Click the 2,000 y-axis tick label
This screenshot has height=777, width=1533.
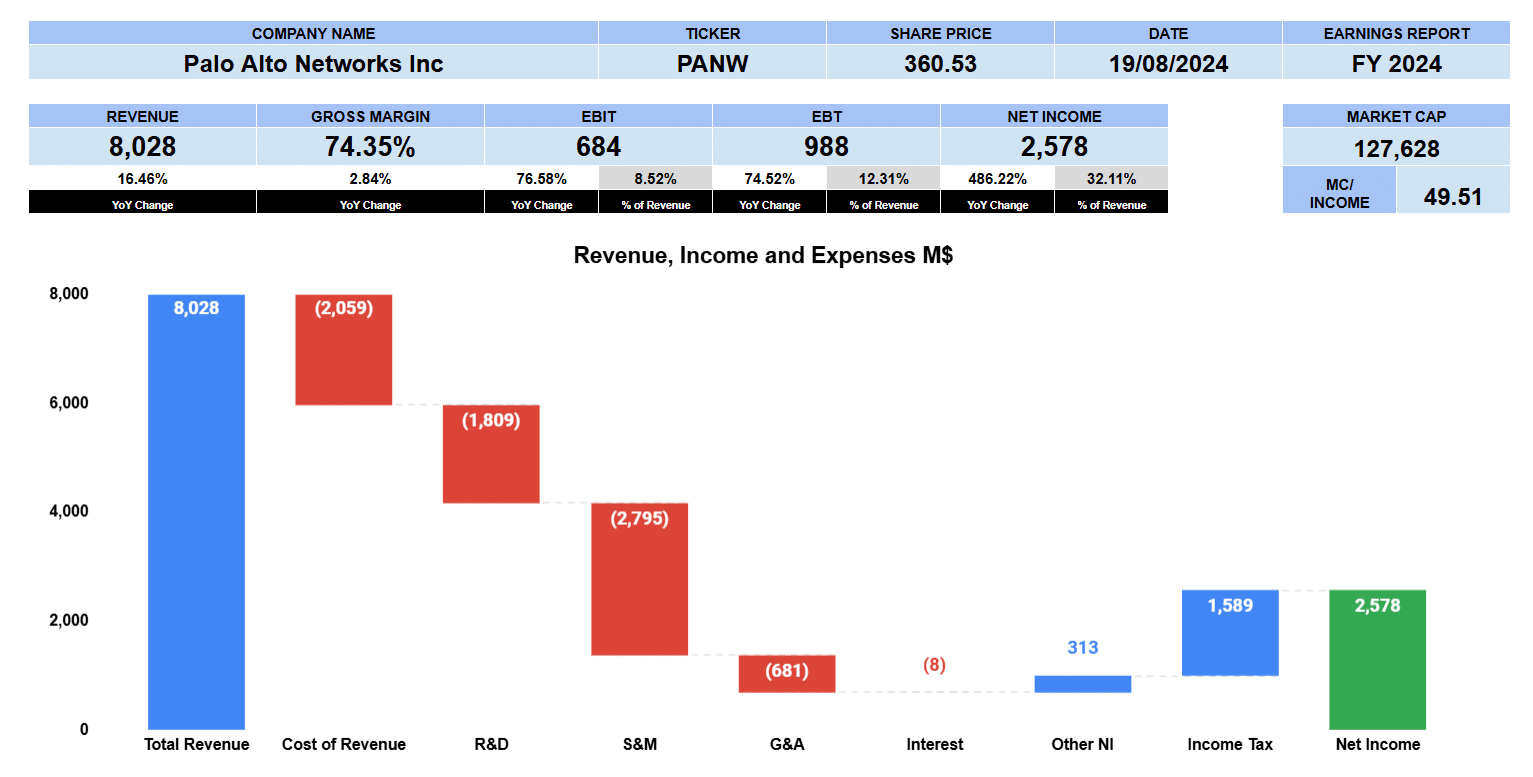[69, 620]
